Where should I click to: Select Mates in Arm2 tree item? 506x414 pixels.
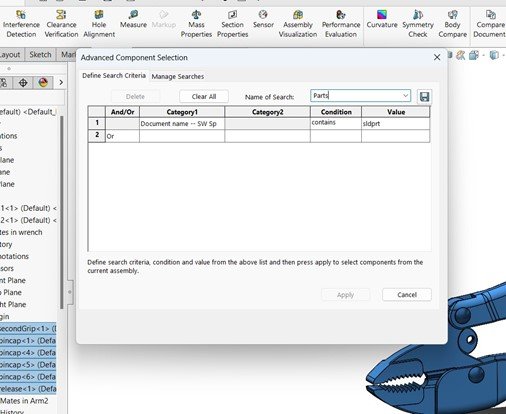[24, 401]
